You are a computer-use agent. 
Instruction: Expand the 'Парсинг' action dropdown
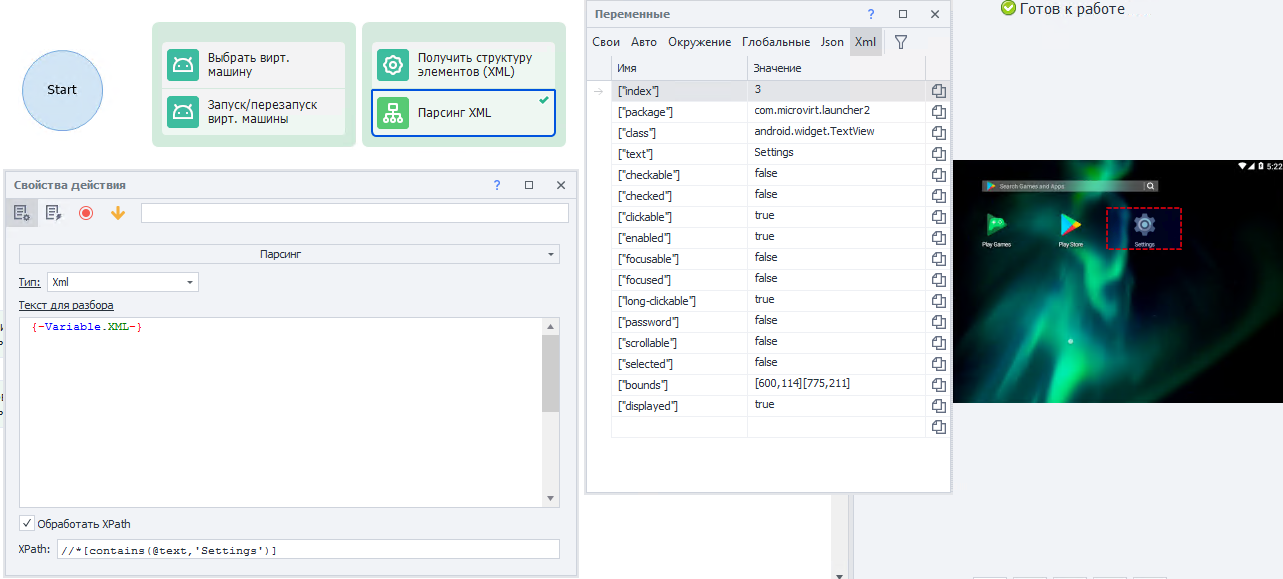coord(553,254)
